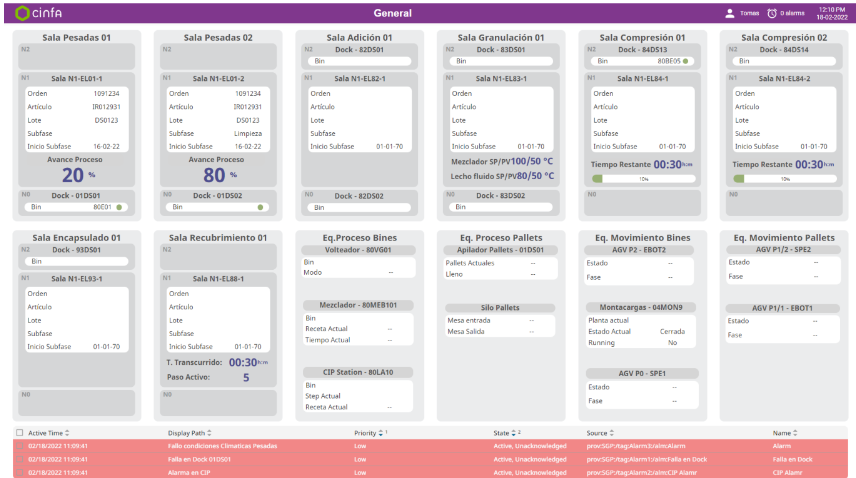Click Falla en Dock name cell
The height and width of the screenshot is (478, 856).
click(792, 459)
